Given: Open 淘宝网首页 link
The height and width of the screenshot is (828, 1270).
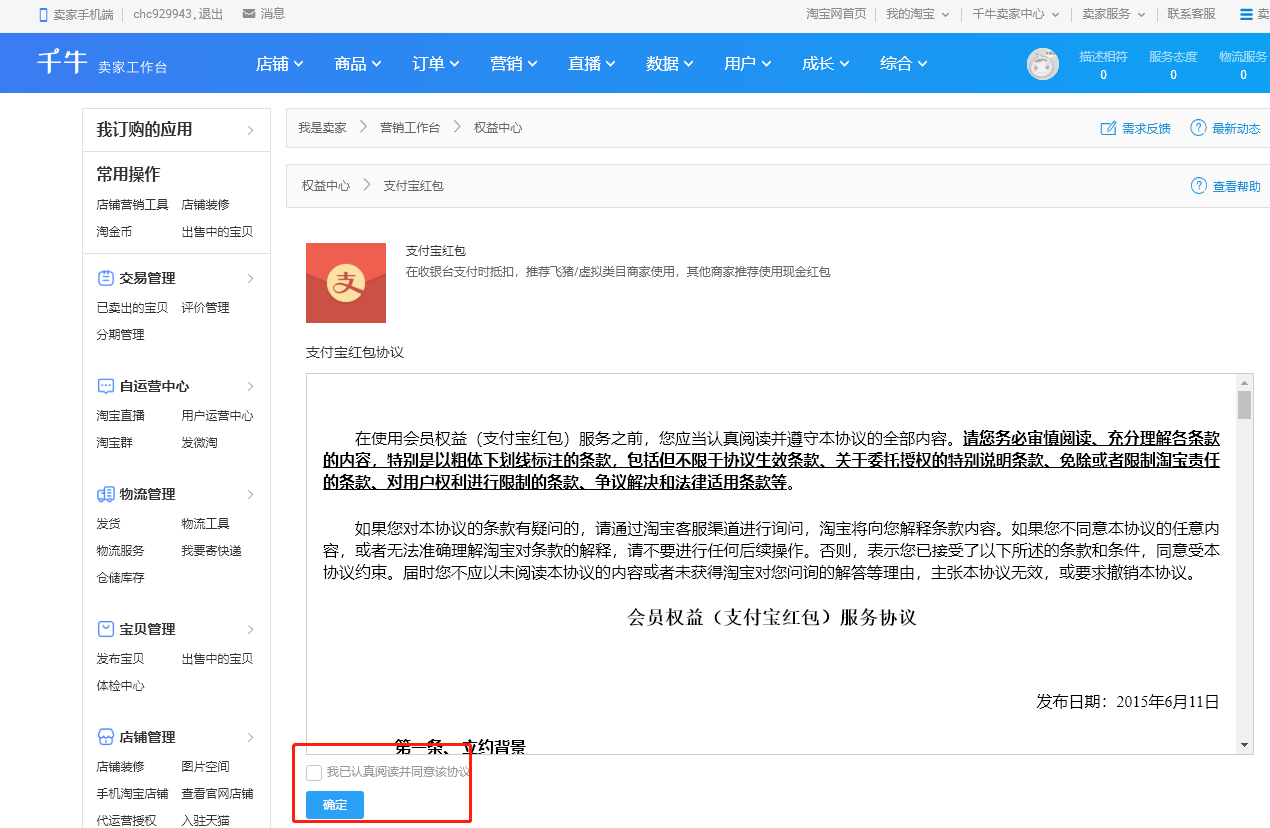Looking at the screenshot, I should pyautogui.click(x=837, y=14).
